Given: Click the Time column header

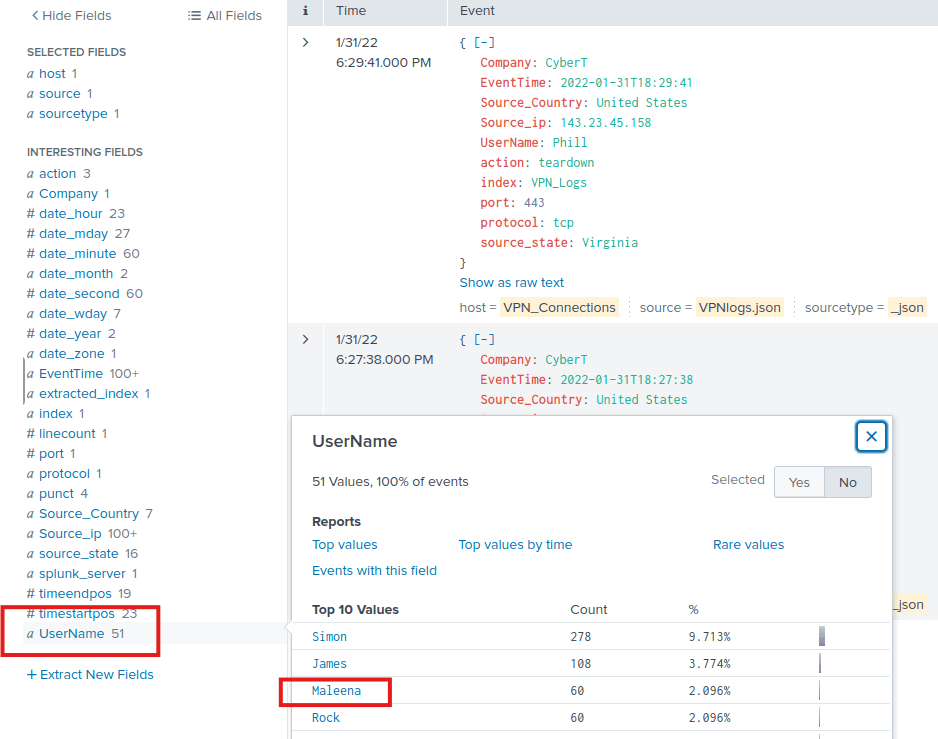Looking at the screenshot, I should point(351,11).
